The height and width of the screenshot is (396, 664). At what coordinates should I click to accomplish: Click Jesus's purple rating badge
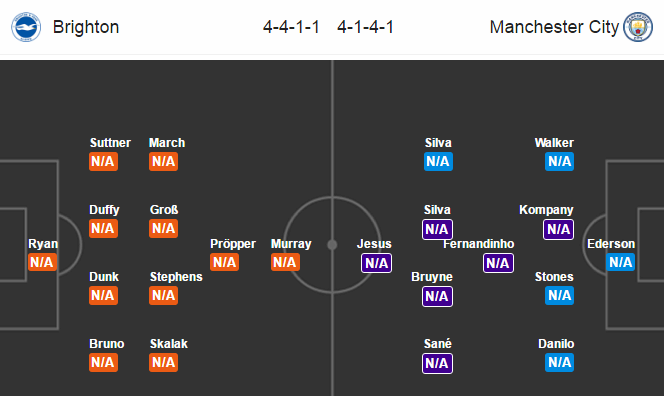click(376, 263)
